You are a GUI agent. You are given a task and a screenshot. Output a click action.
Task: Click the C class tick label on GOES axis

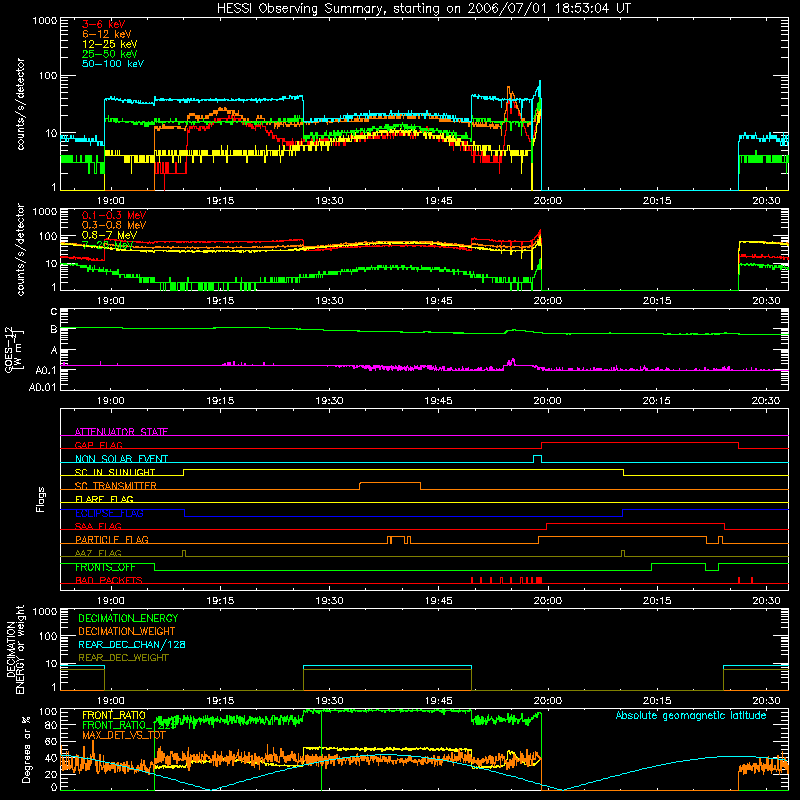click(54, 312)
